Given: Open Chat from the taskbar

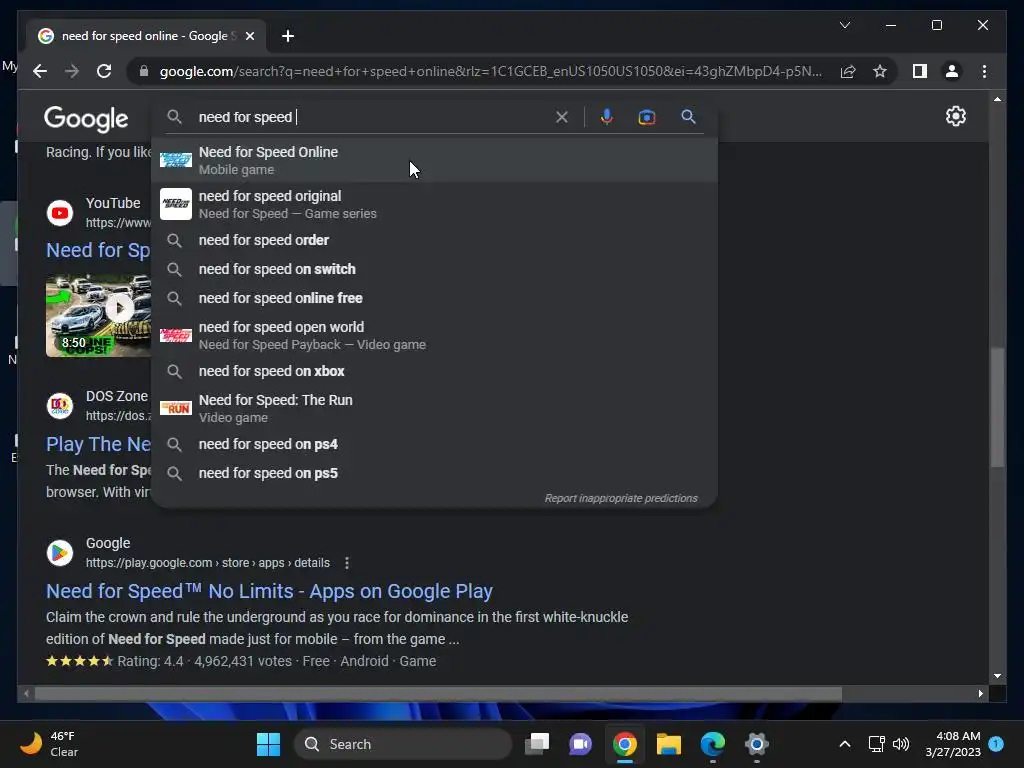Looking at the screenshot, I should 581,744.
